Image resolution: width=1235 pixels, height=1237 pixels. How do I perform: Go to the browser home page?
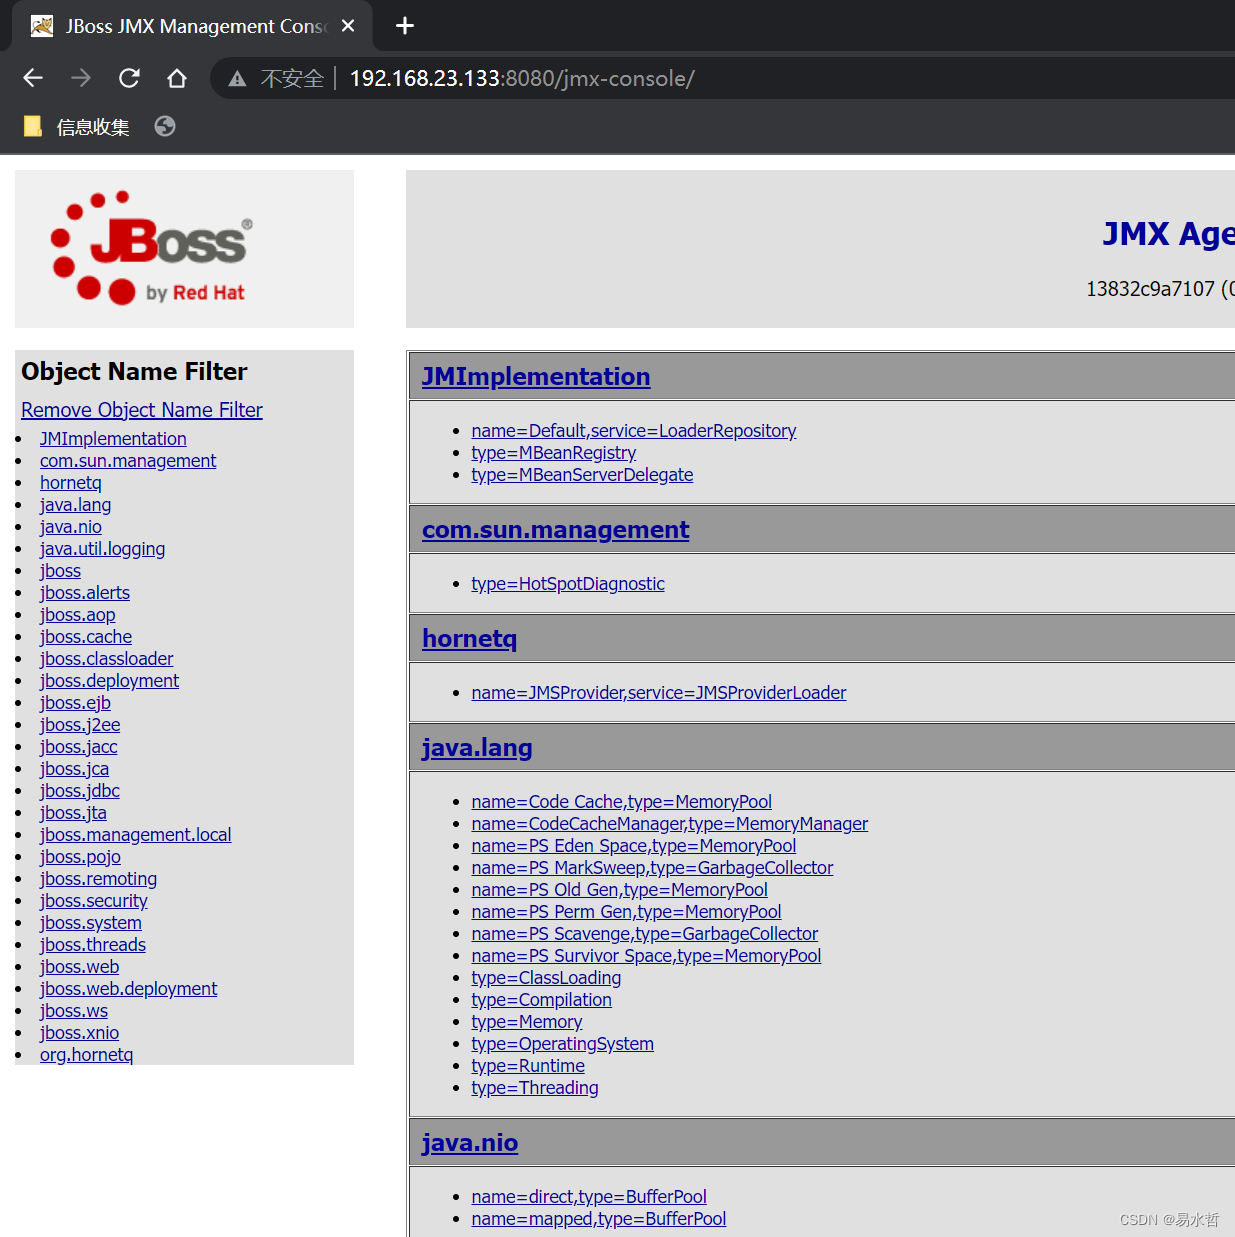[177, 78]
